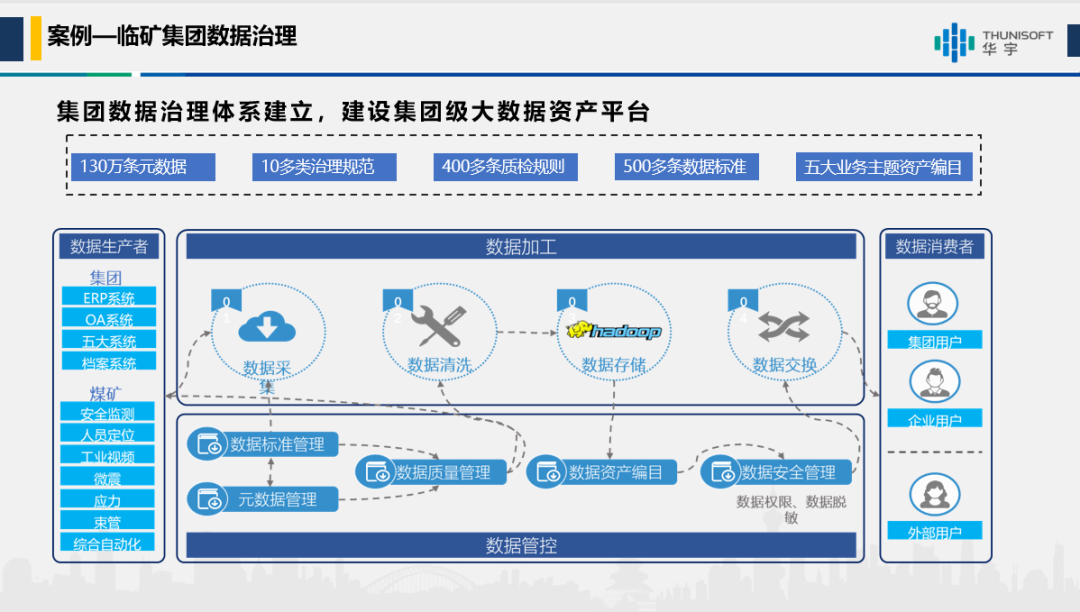Click the 综合自动化 item

(x=107, y=543)
